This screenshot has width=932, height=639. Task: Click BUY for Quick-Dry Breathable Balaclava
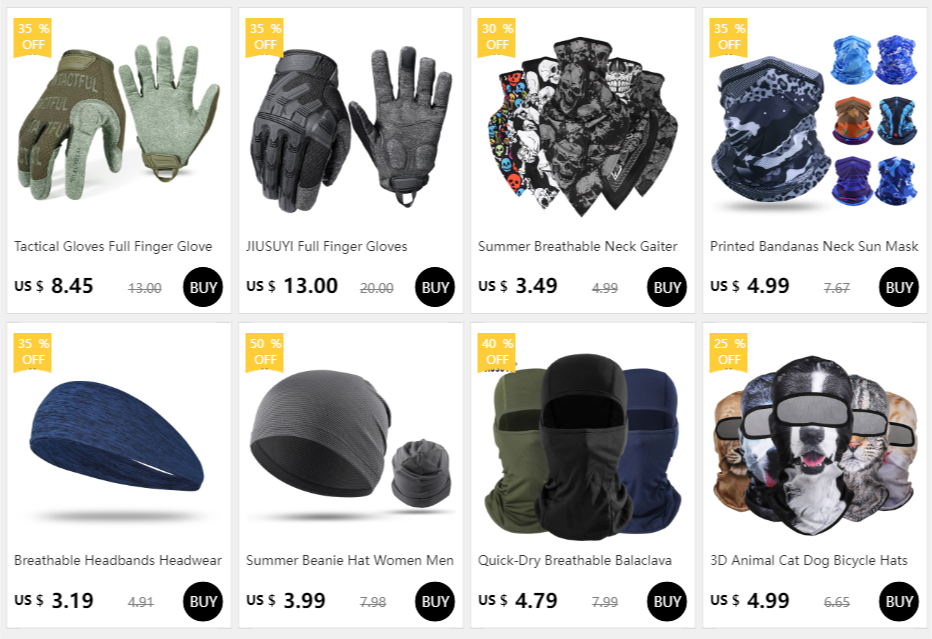tap(666, 602)
